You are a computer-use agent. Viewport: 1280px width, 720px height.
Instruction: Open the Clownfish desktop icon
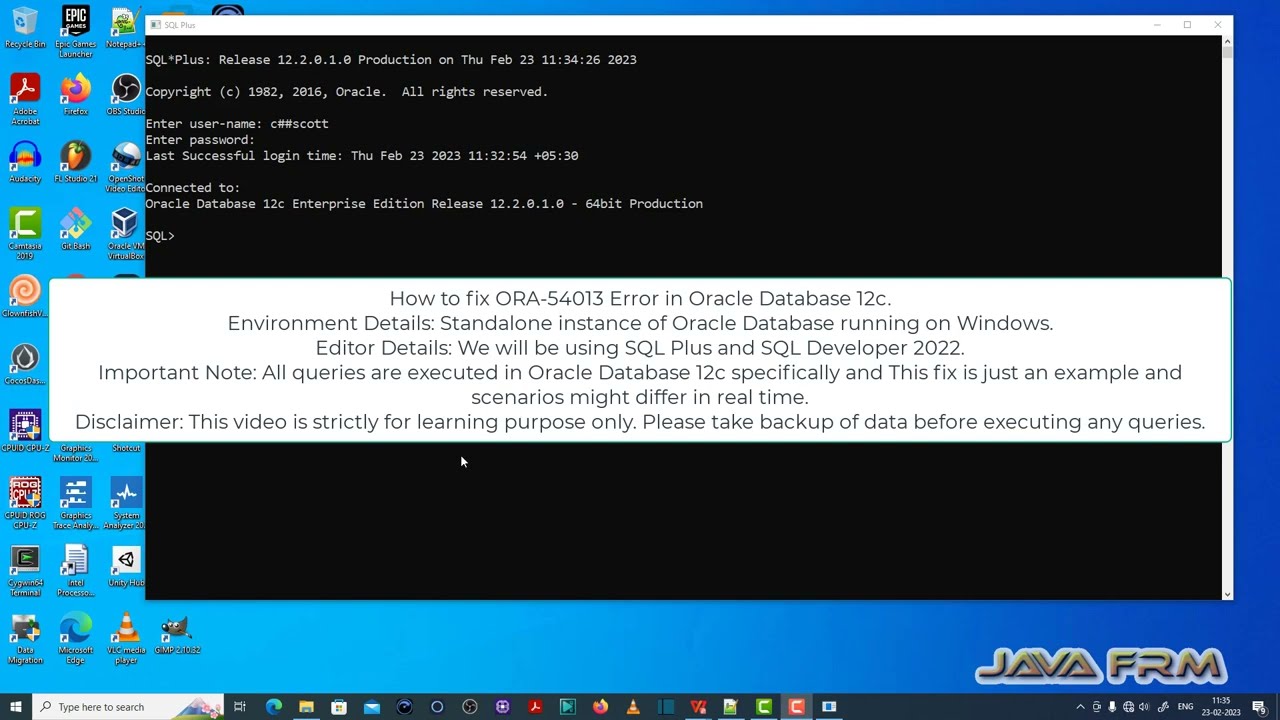pos(25,297)
